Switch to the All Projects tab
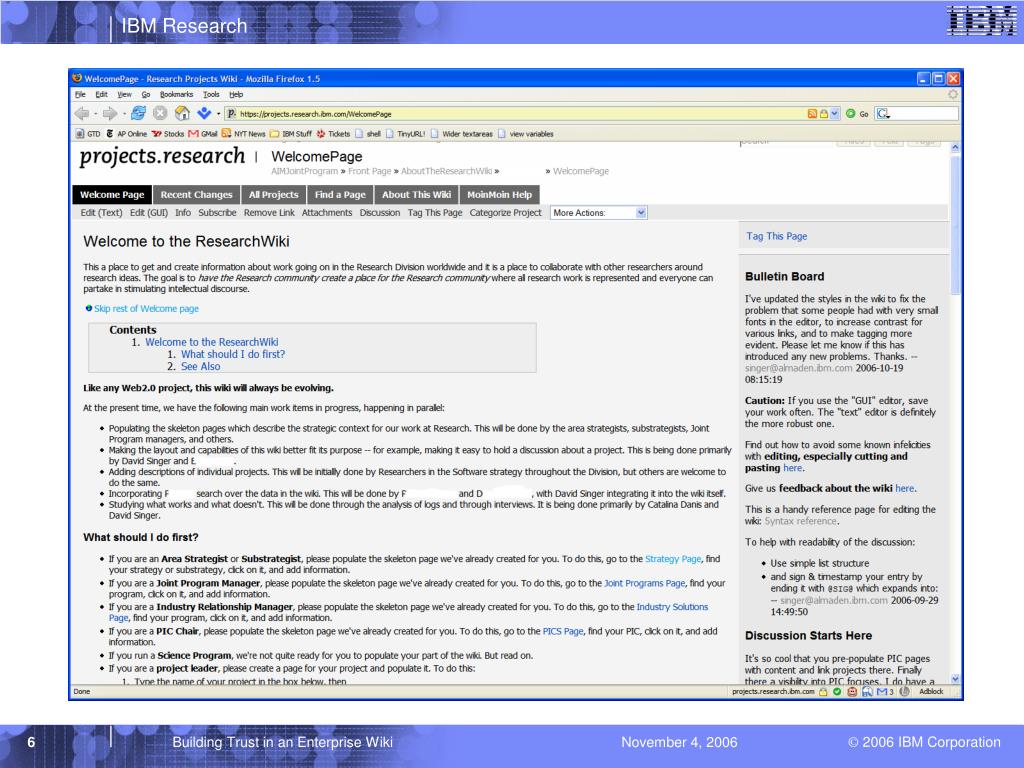 click(274, 195)
